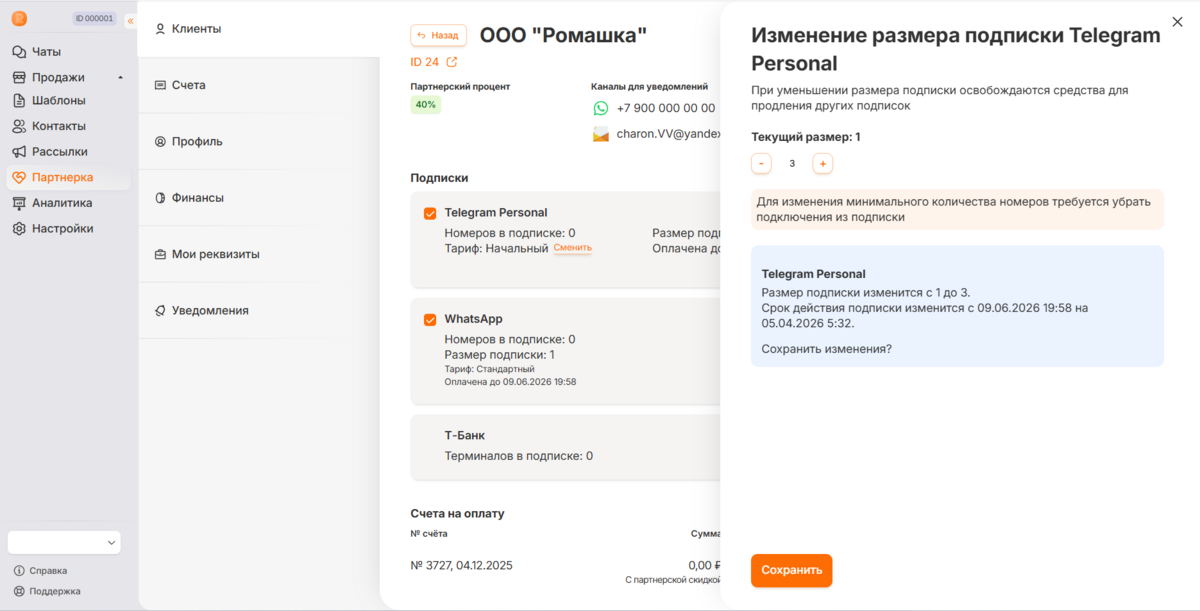The height and width of the screenshot is (611, 1200).
Task: Open Аналитика using its chart icon
Action: [18, 202]
